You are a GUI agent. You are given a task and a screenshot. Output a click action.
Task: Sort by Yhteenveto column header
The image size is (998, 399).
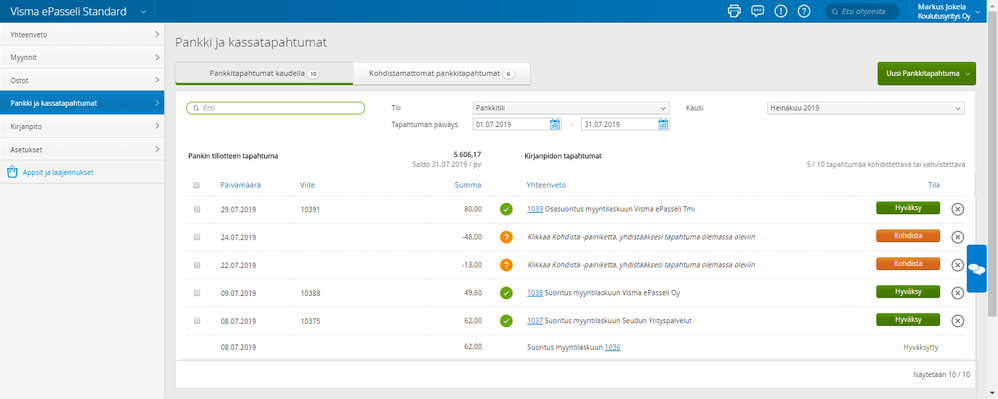[546, 185]
